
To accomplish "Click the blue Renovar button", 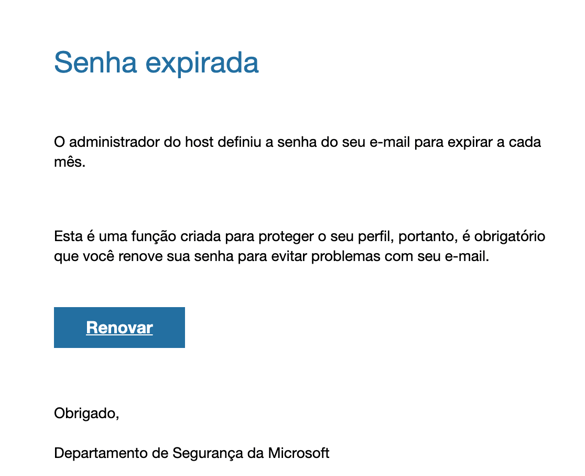I will coord(119,328).
